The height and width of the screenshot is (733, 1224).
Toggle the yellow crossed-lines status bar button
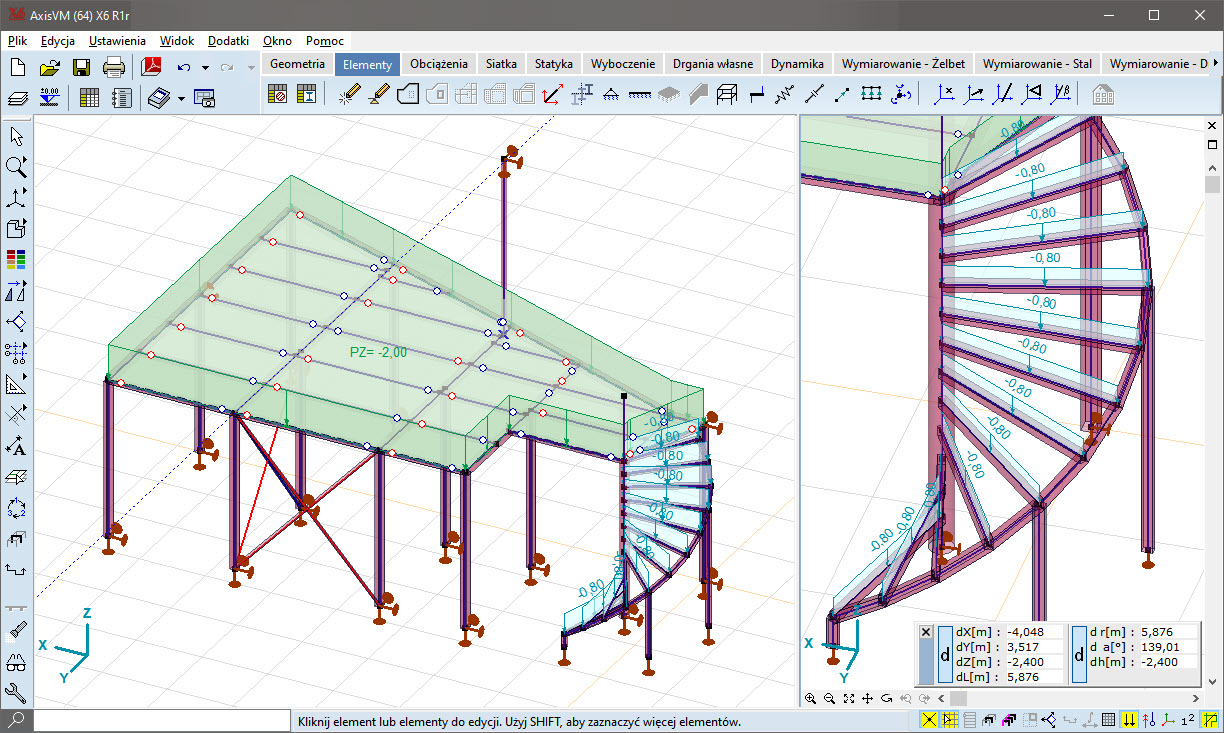(929, 720)
